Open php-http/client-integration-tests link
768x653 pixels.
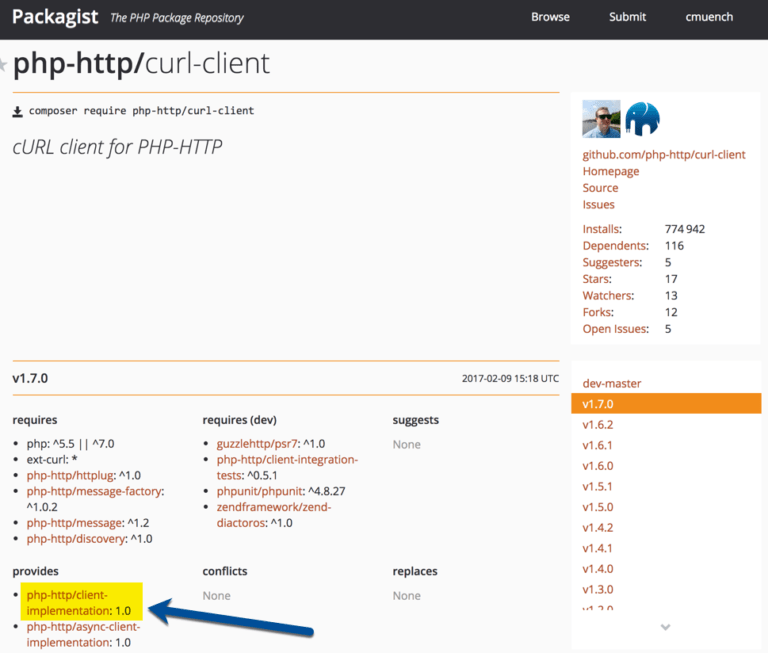pyautogui.click(x=287, y=467)
